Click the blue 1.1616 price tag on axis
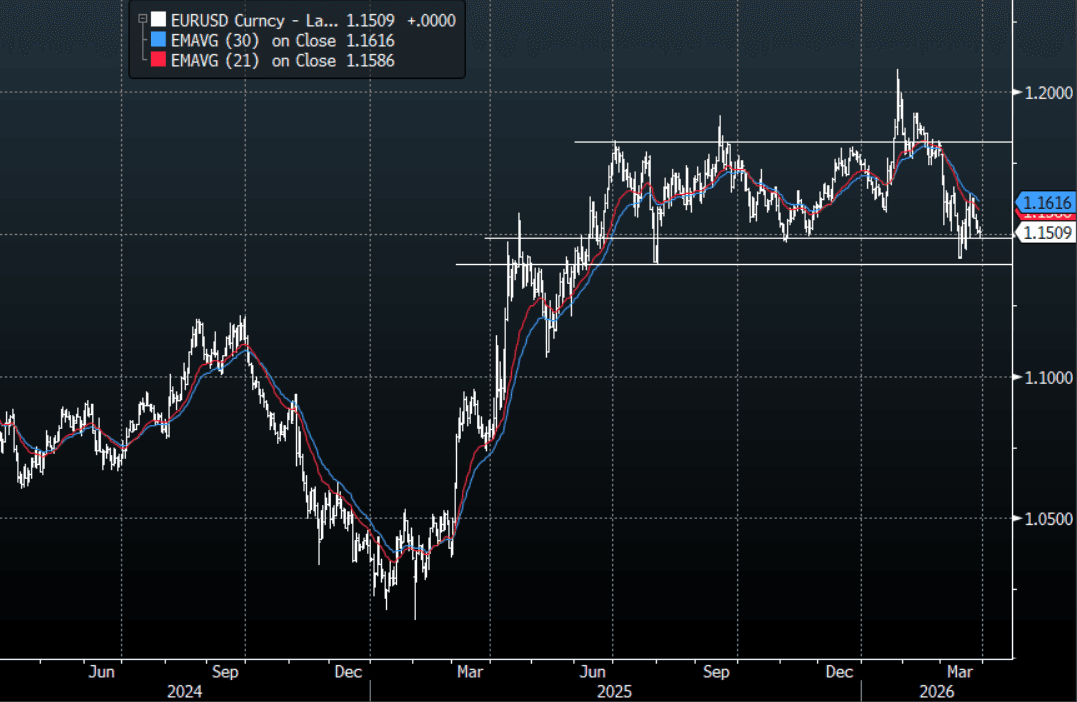Screen dimensions: 1077x702 1046,201
